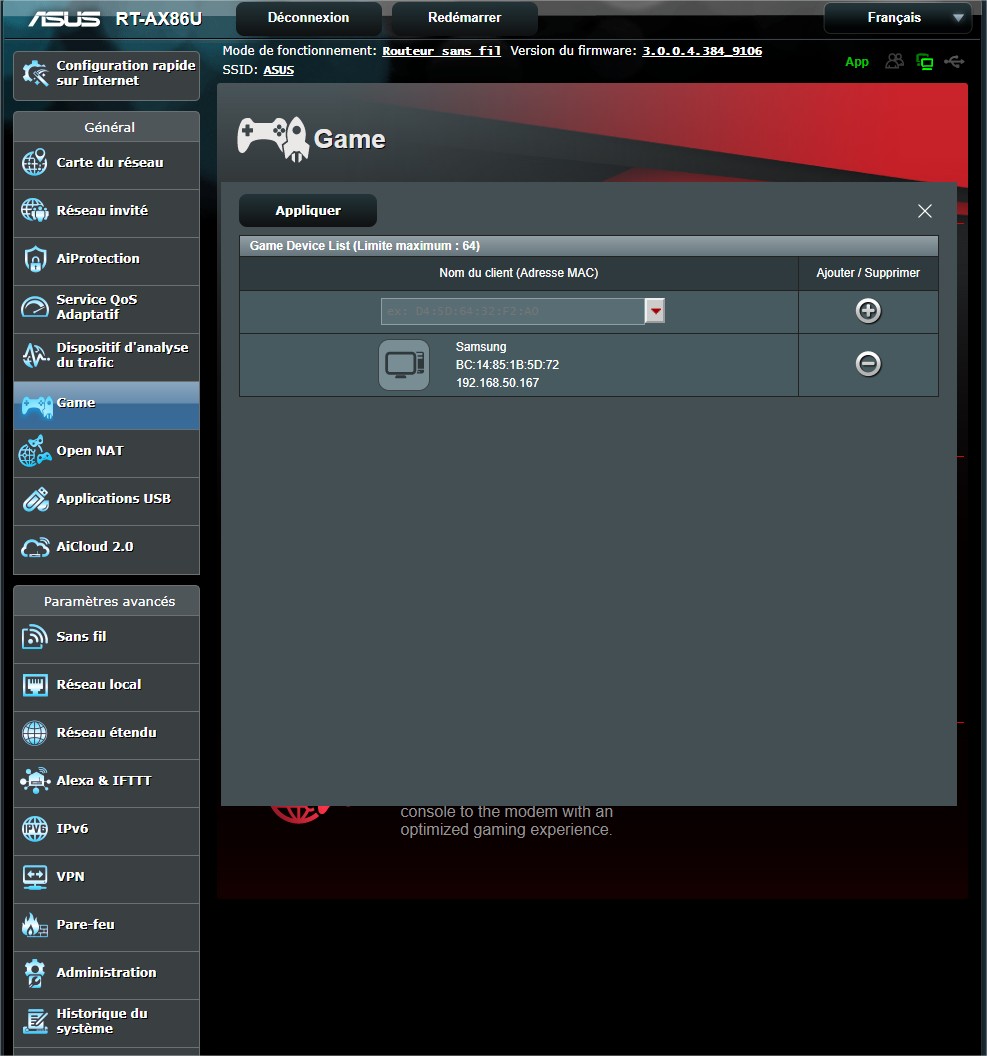Click the Déconnexion button
This screenshot has height=1056, width=987.
click(x=308, y=18)
